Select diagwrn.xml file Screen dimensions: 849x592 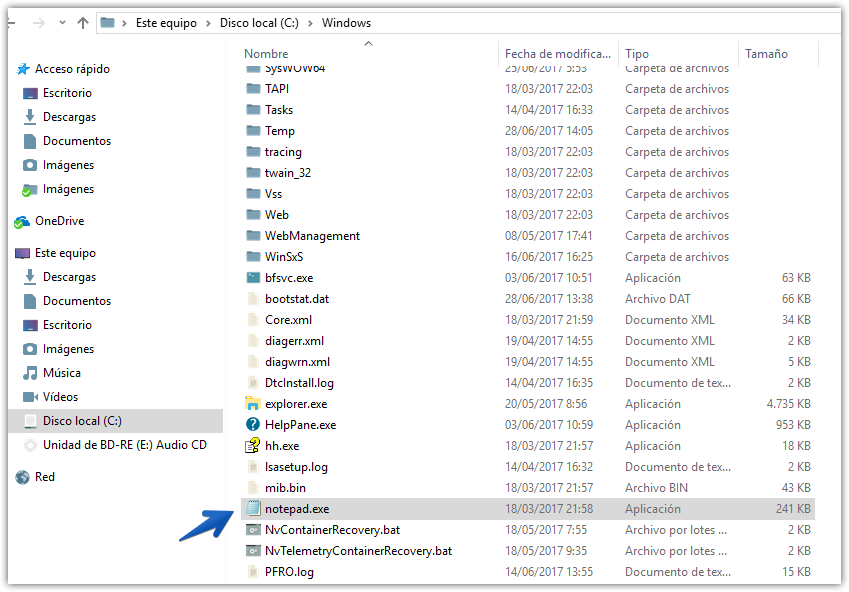click(x=297, y=362)
